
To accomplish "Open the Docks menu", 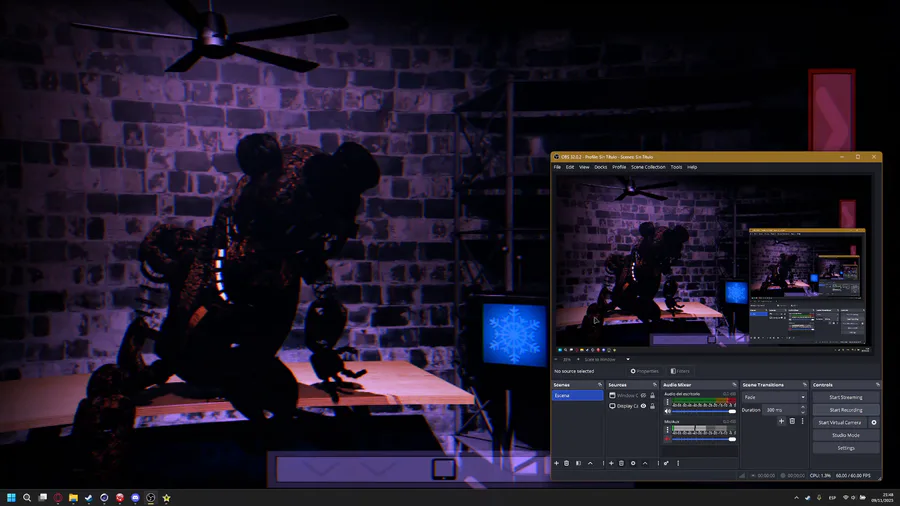I will tap(600, 167).
